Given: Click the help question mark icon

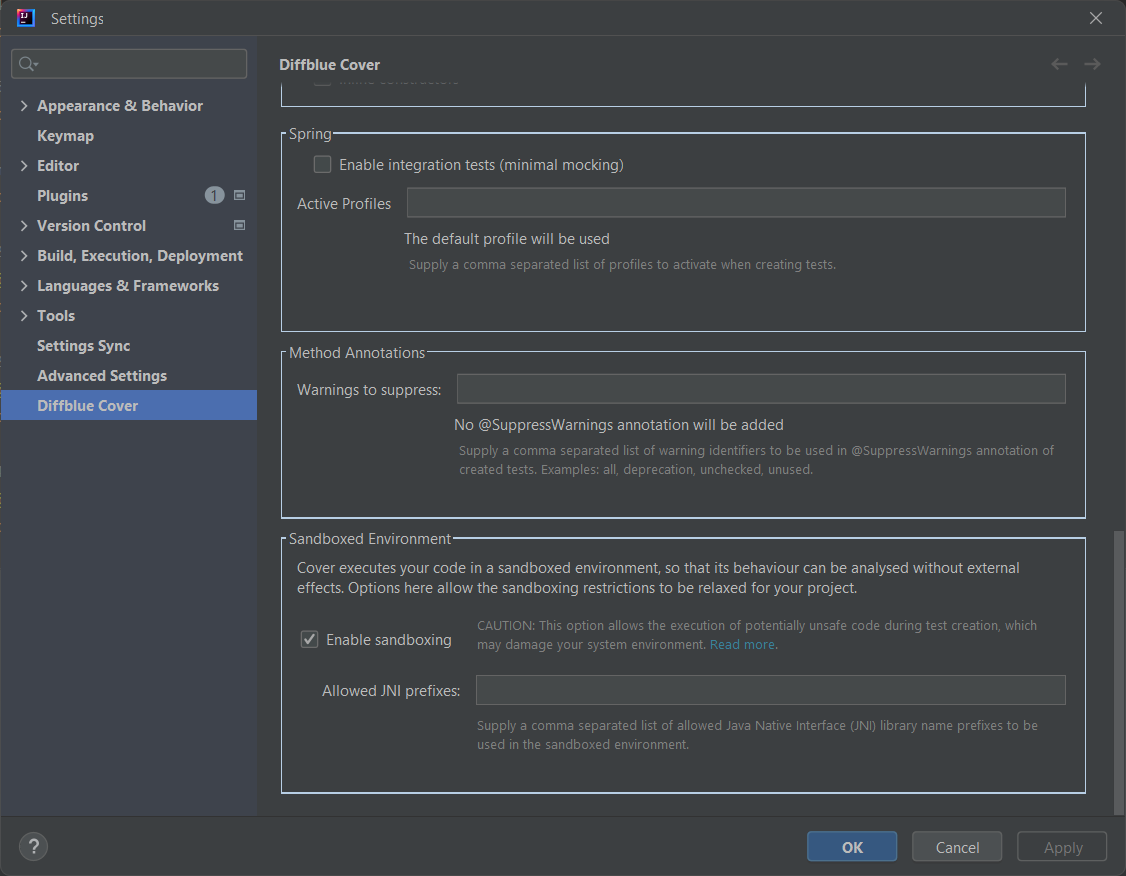Looking at the screenshot, I should point(33,847).
